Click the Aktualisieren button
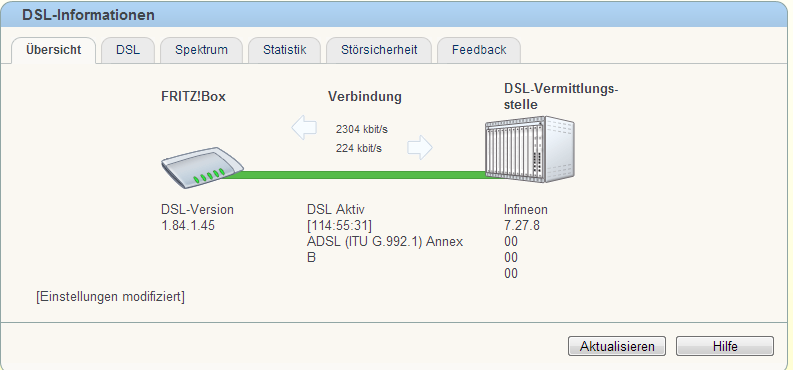 617,346
